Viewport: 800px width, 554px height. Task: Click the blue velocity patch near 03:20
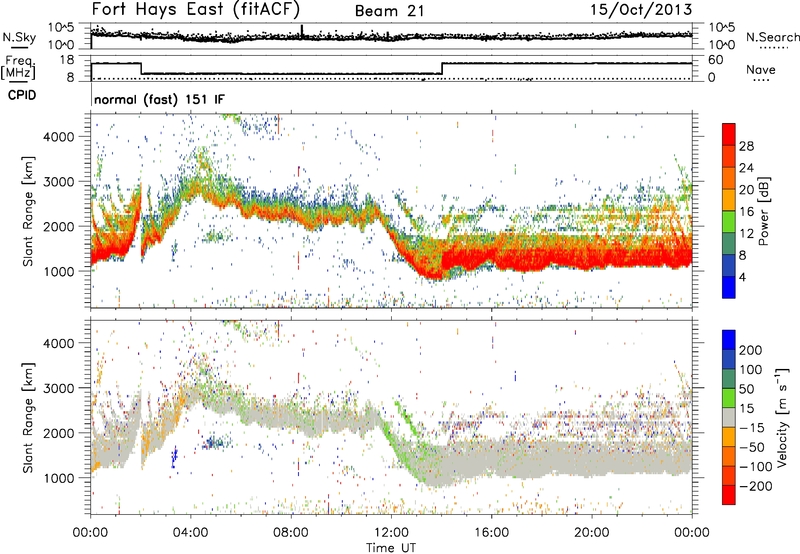[x=174, y=456]
